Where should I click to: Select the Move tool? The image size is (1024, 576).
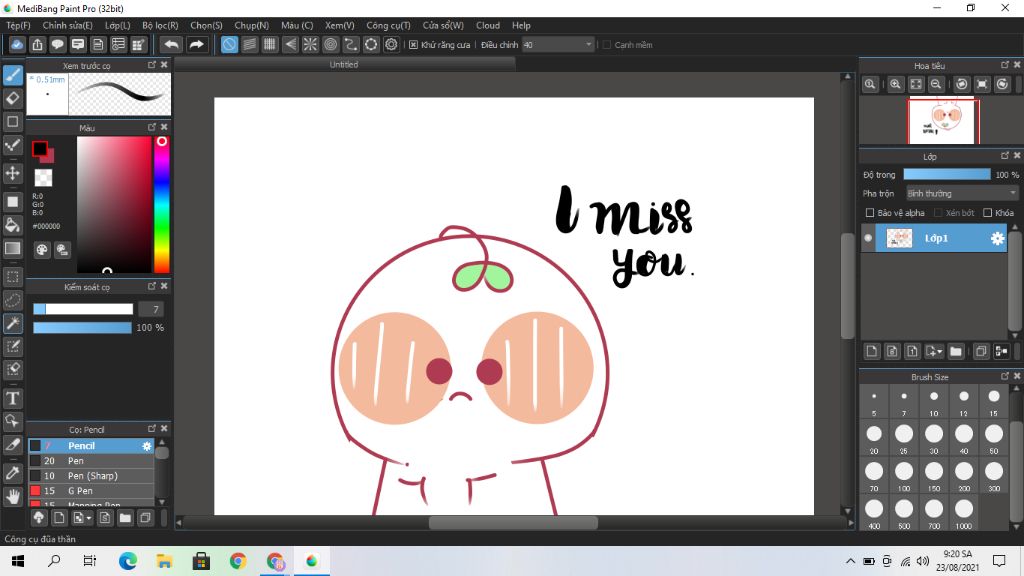click(12, 173)
